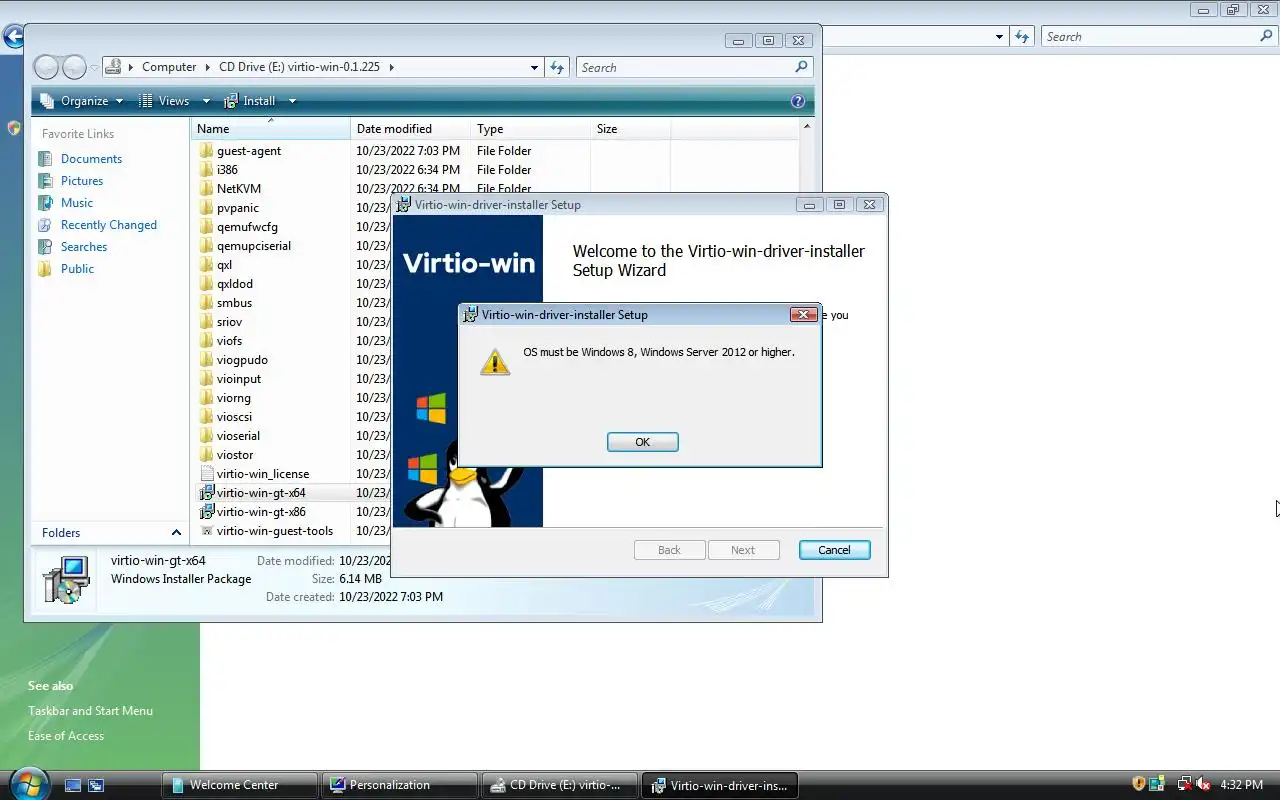
Task: Open Documents favorite link
Action: point(91,159)
